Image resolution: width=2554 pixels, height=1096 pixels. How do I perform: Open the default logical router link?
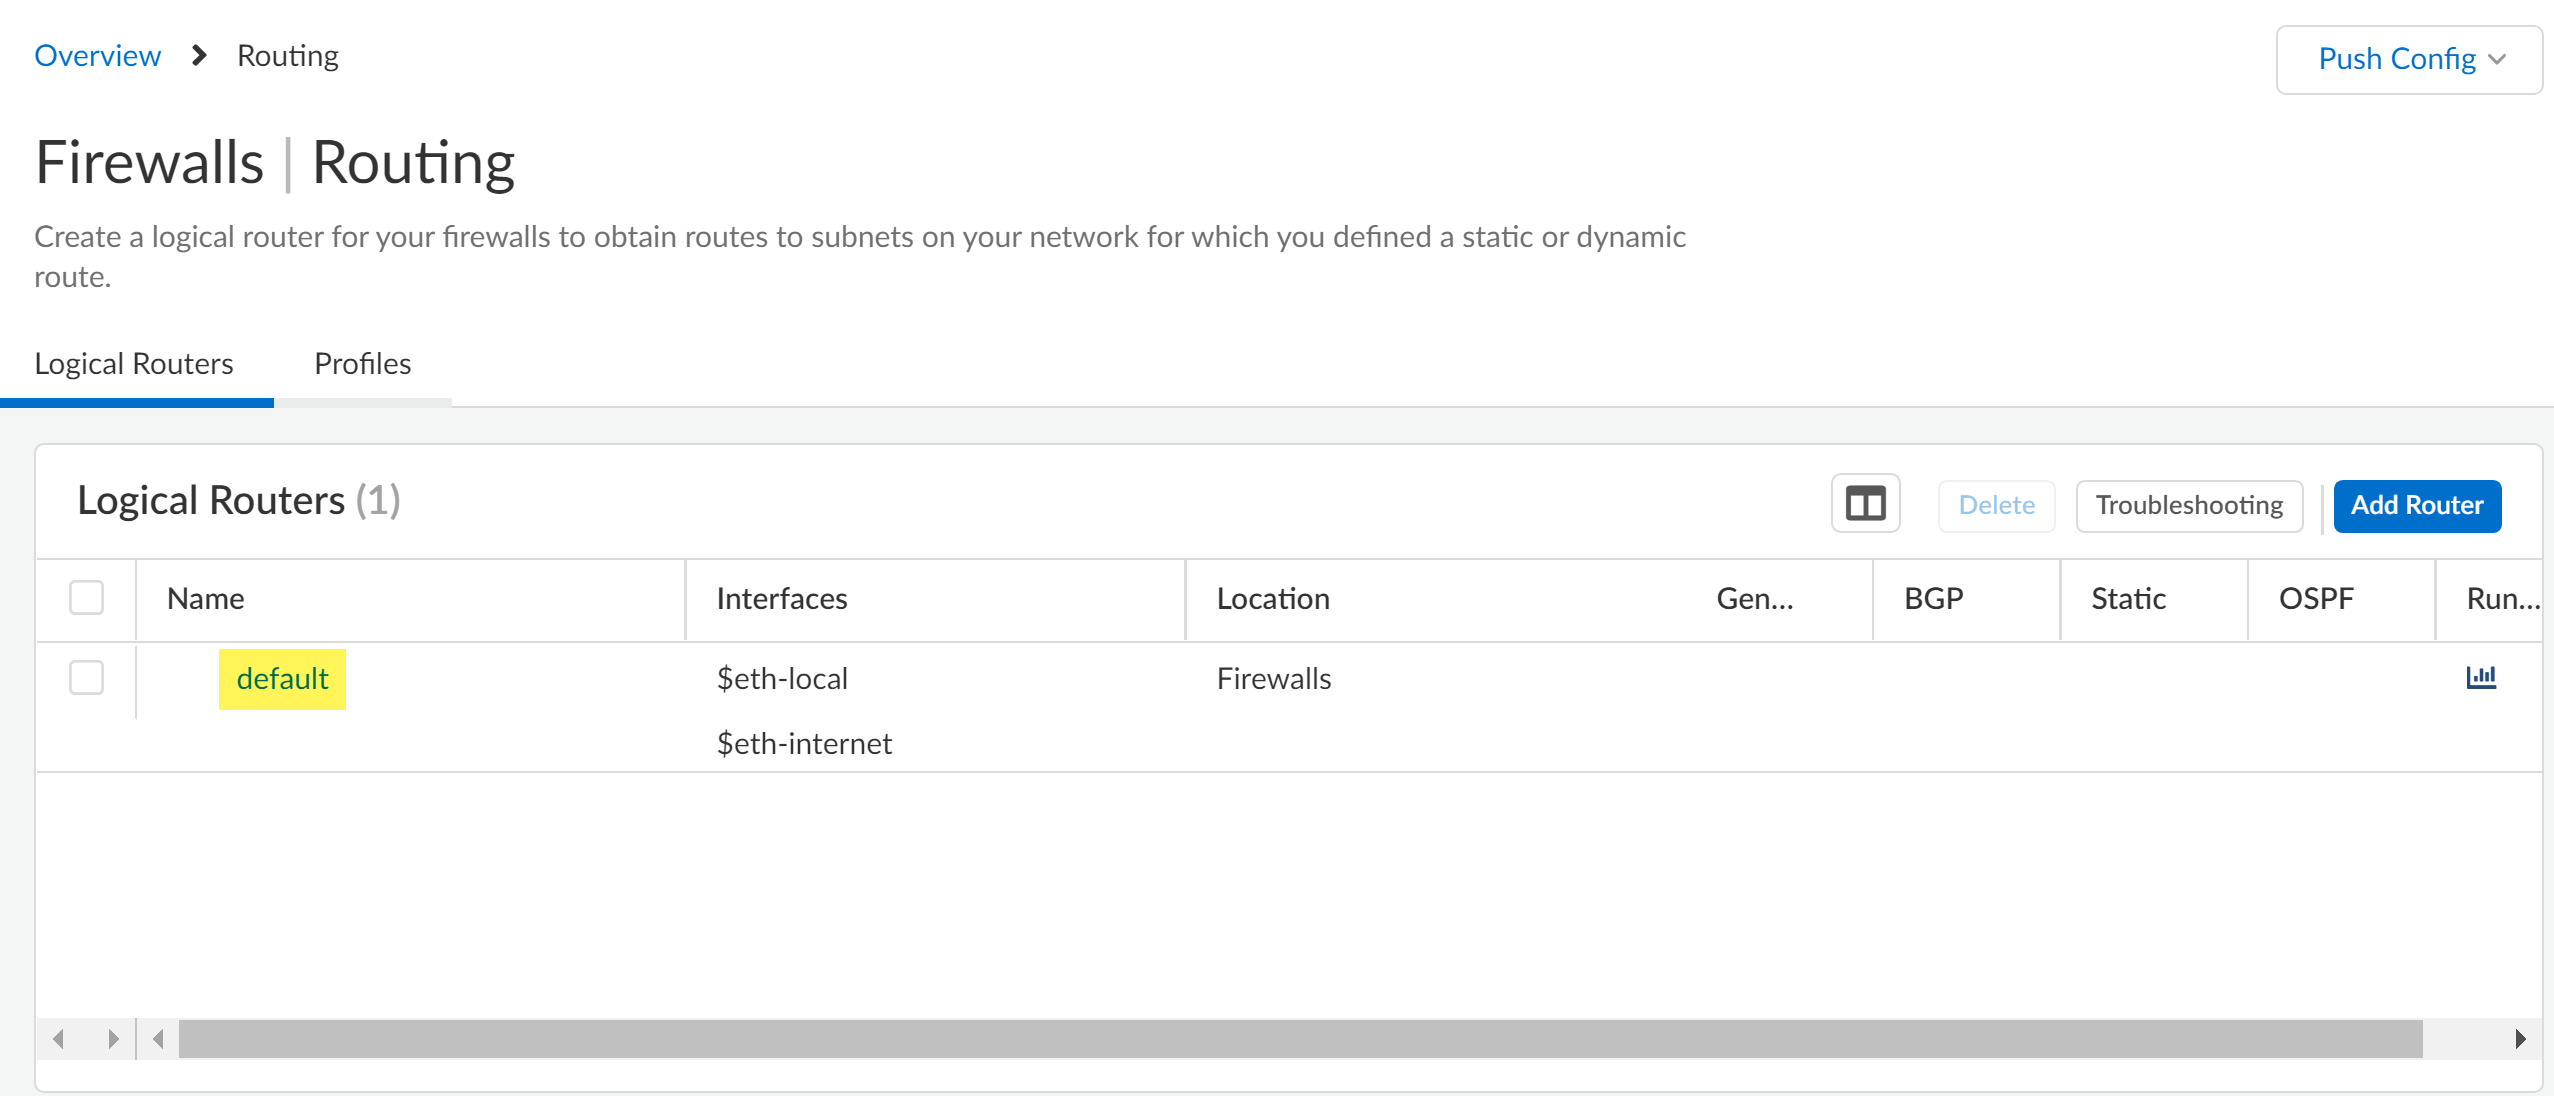pos(282,679)
